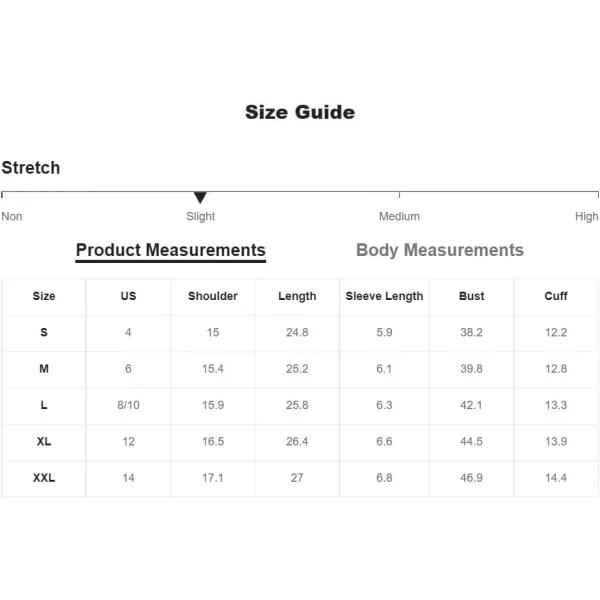This screenshot has width=600, height=600.
Task: Select the M size row label
Action: (44, 369)
